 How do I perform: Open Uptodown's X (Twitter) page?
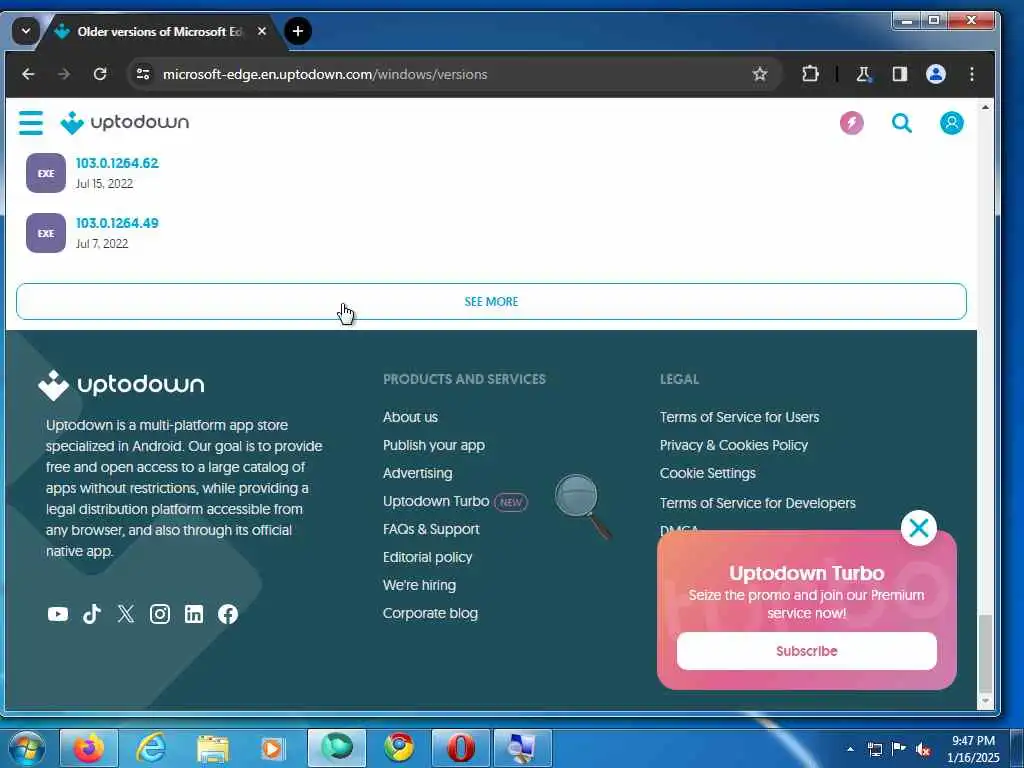point(126,614)
